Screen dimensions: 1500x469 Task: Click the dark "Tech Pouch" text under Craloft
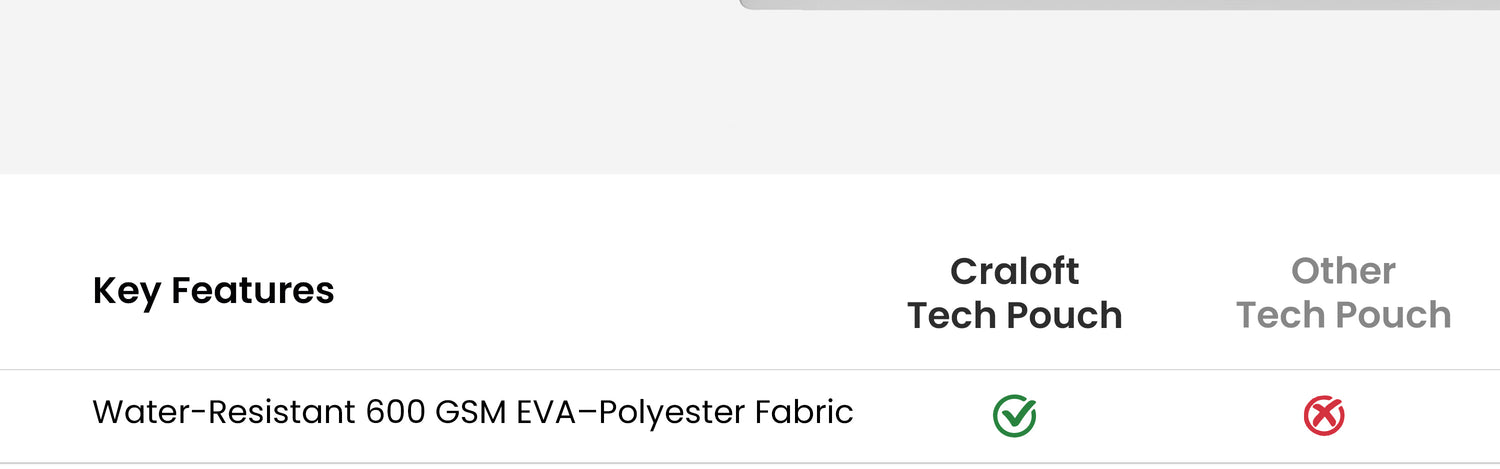click(x=1014, y=315)
